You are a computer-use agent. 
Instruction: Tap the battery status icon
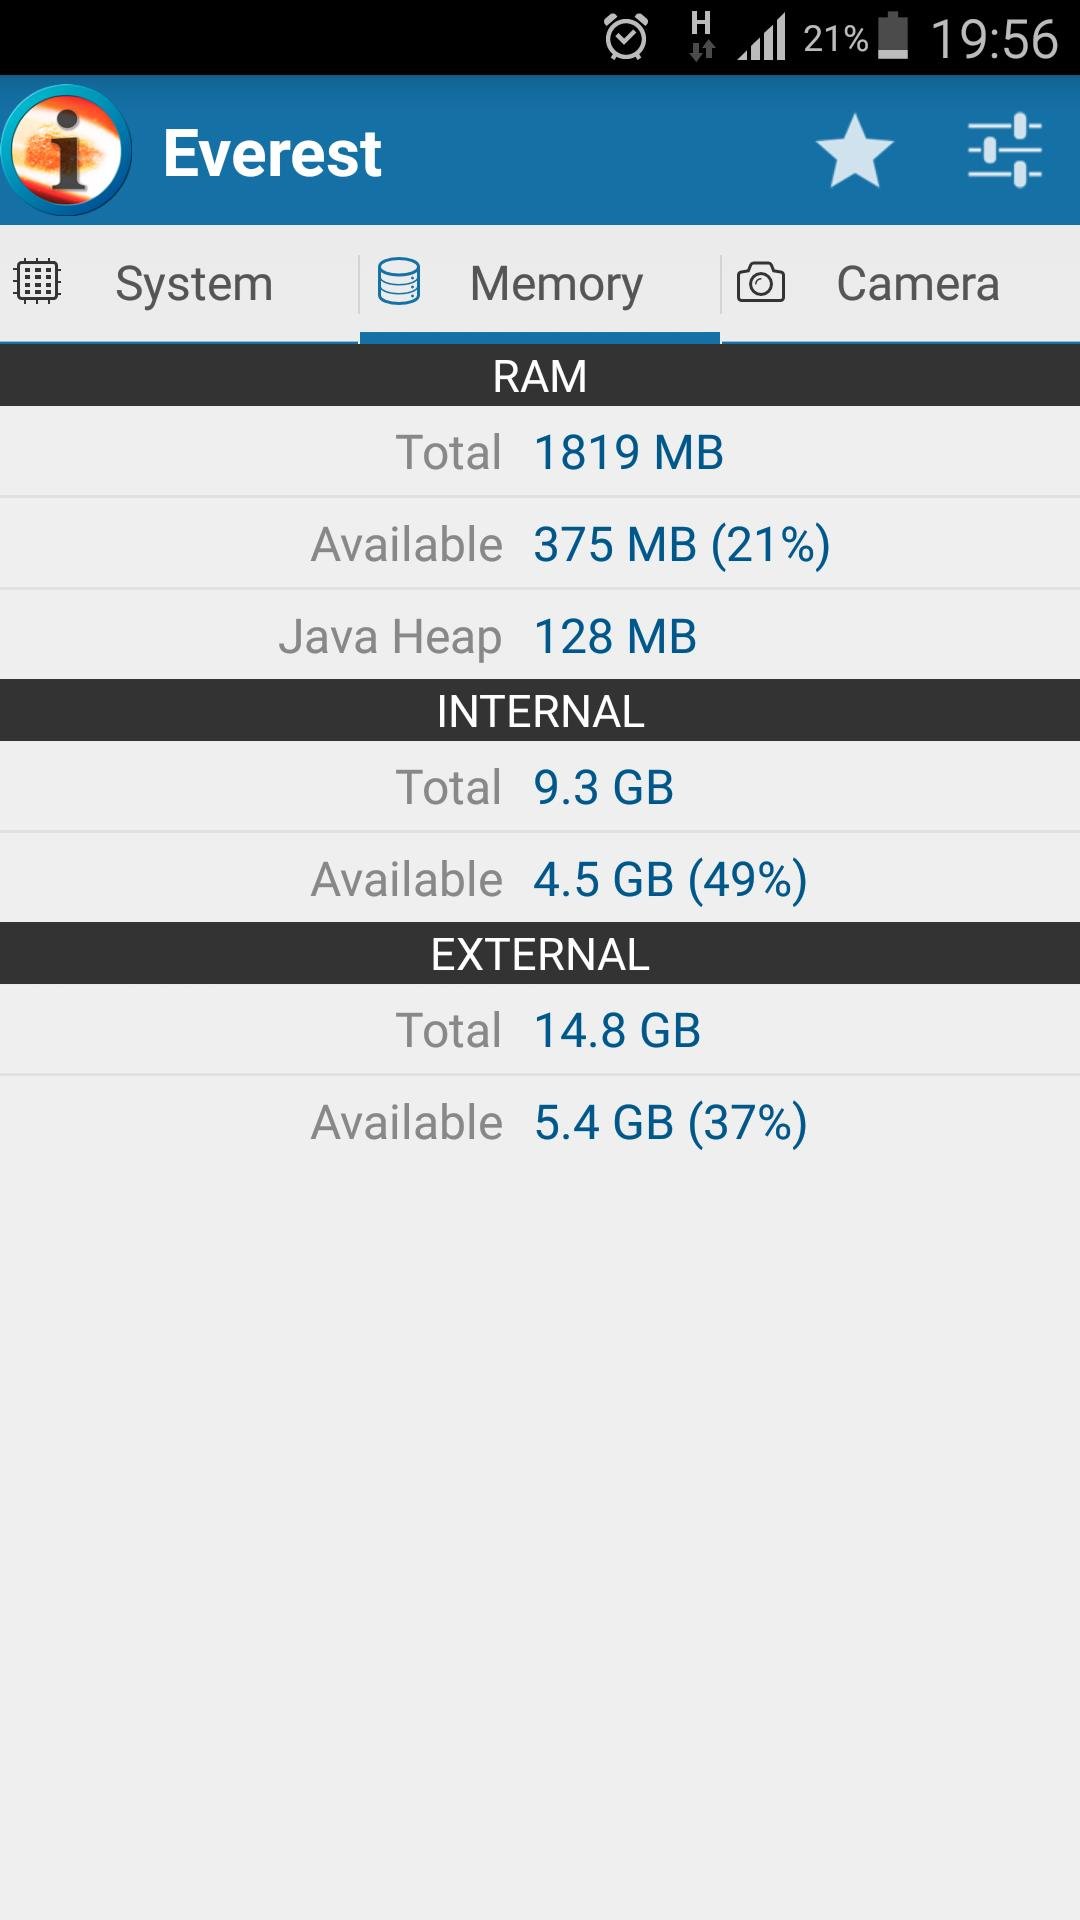(893, 37)
